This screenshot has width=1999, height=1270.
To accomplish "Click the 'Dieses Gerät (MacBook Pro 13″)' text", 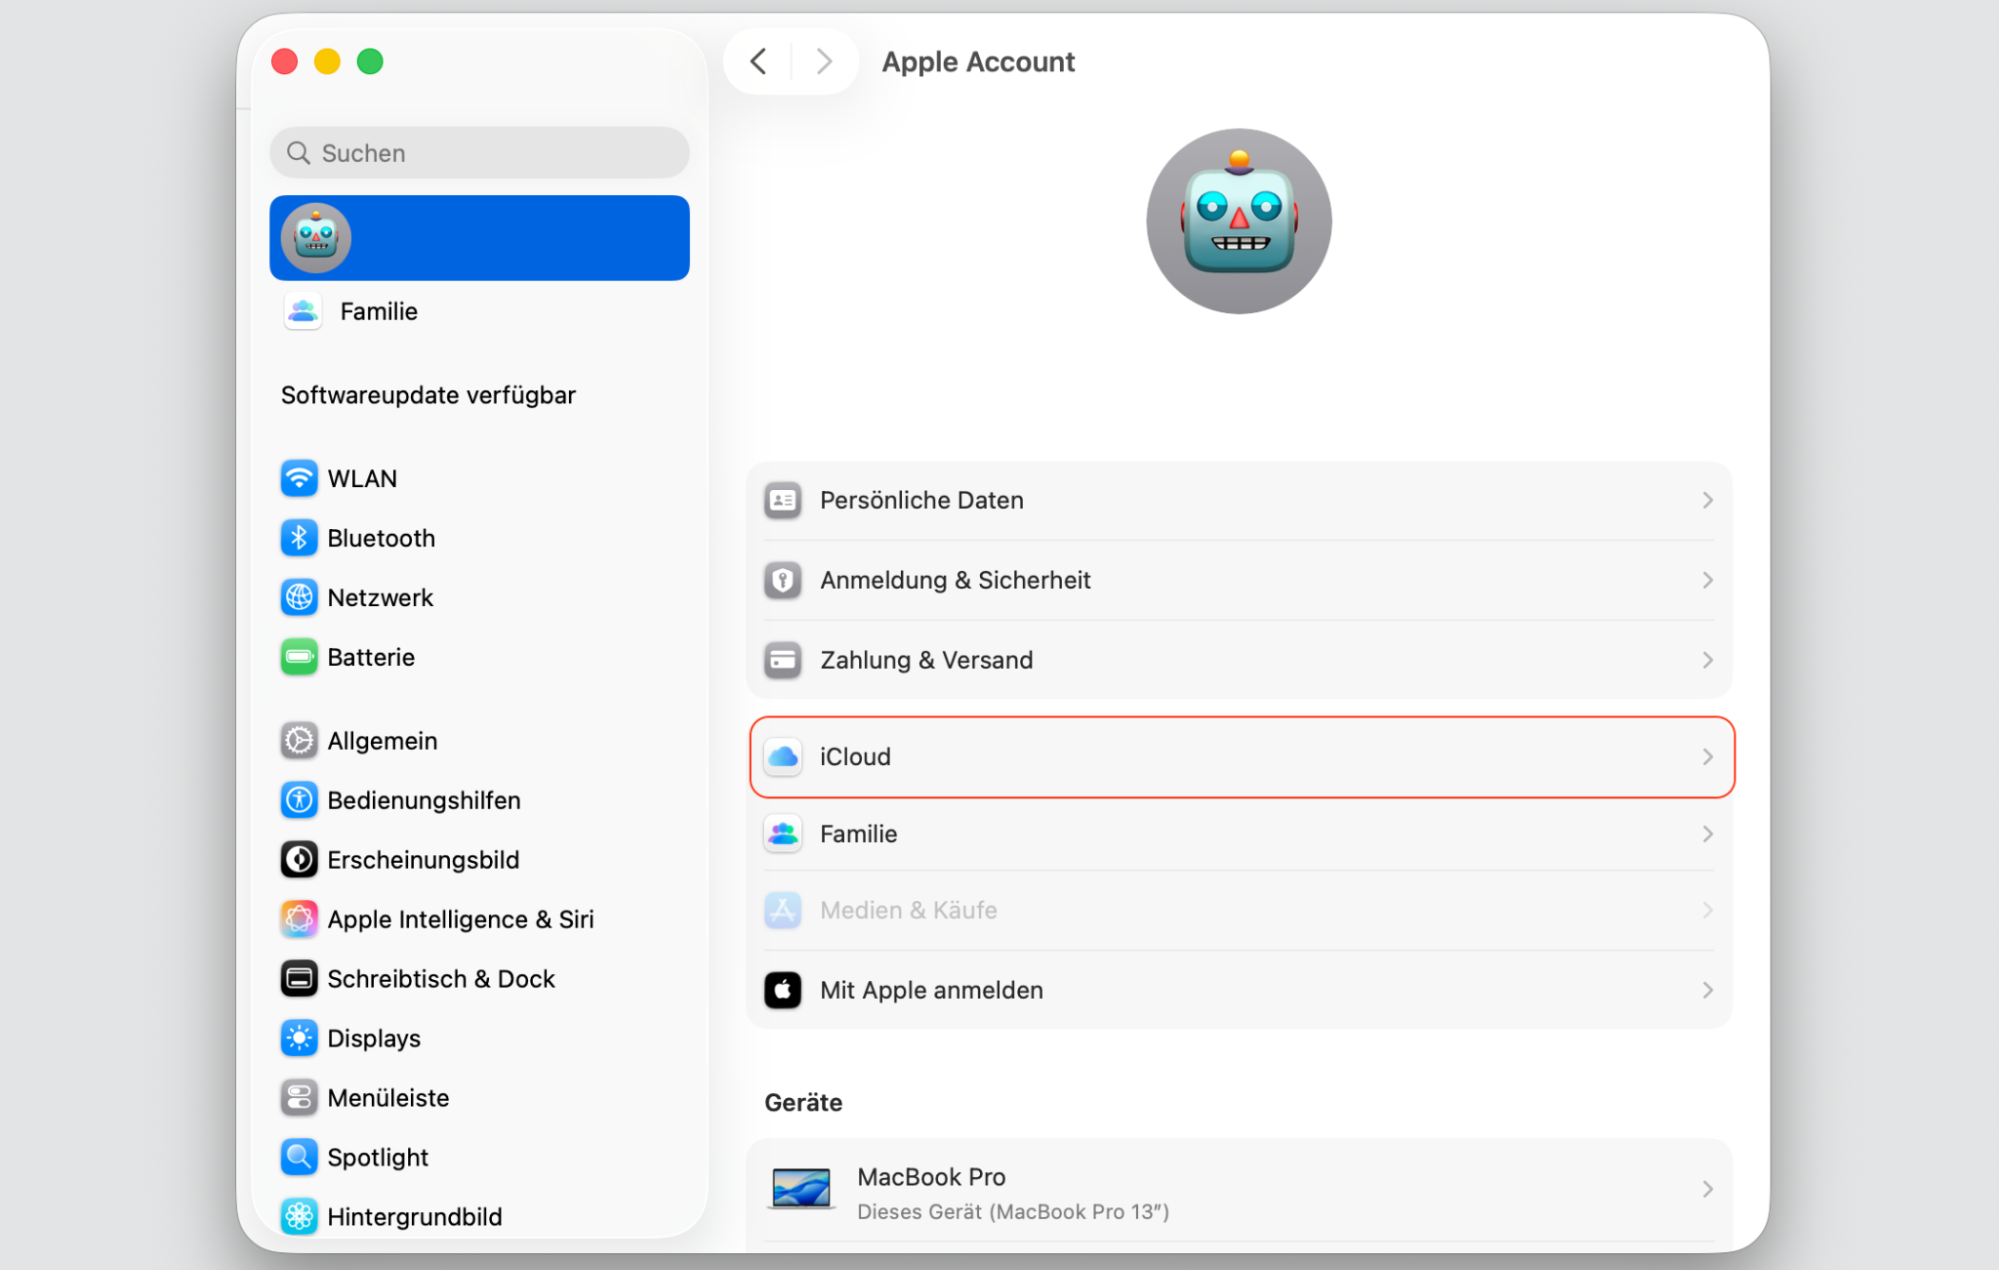I will (x=1013, y=1212).
